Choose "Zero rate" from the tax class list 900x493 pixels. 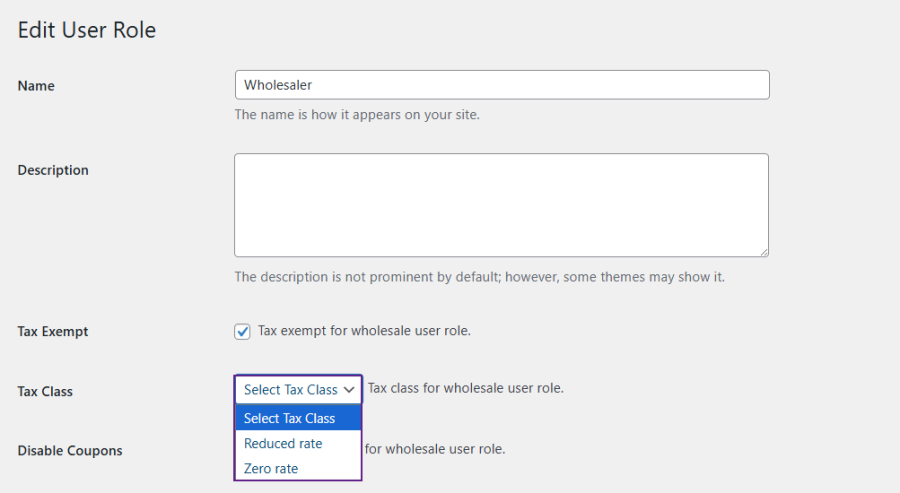pyautogui.click(x=271, y=468)
